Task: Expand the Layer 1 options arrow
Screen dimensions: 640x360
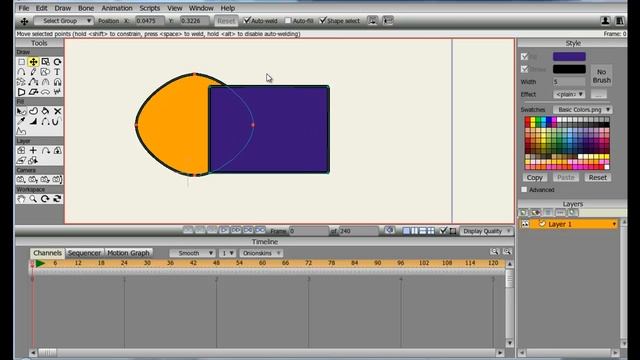Action: tap(614, 224)
